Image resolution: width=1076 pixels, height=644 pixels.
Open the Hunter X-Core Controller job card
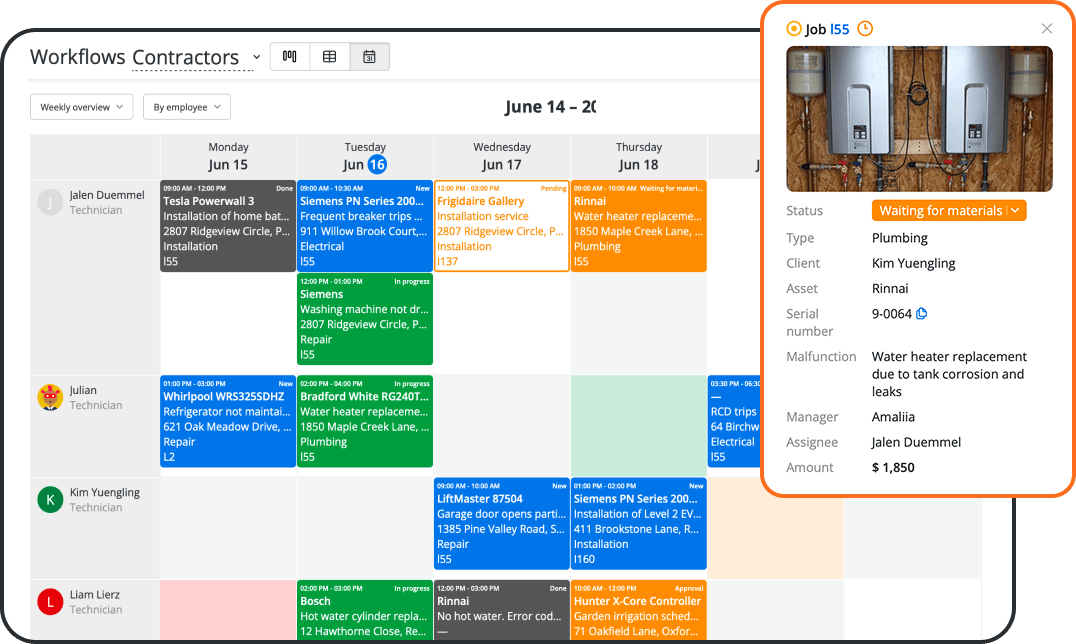[638, 610]
